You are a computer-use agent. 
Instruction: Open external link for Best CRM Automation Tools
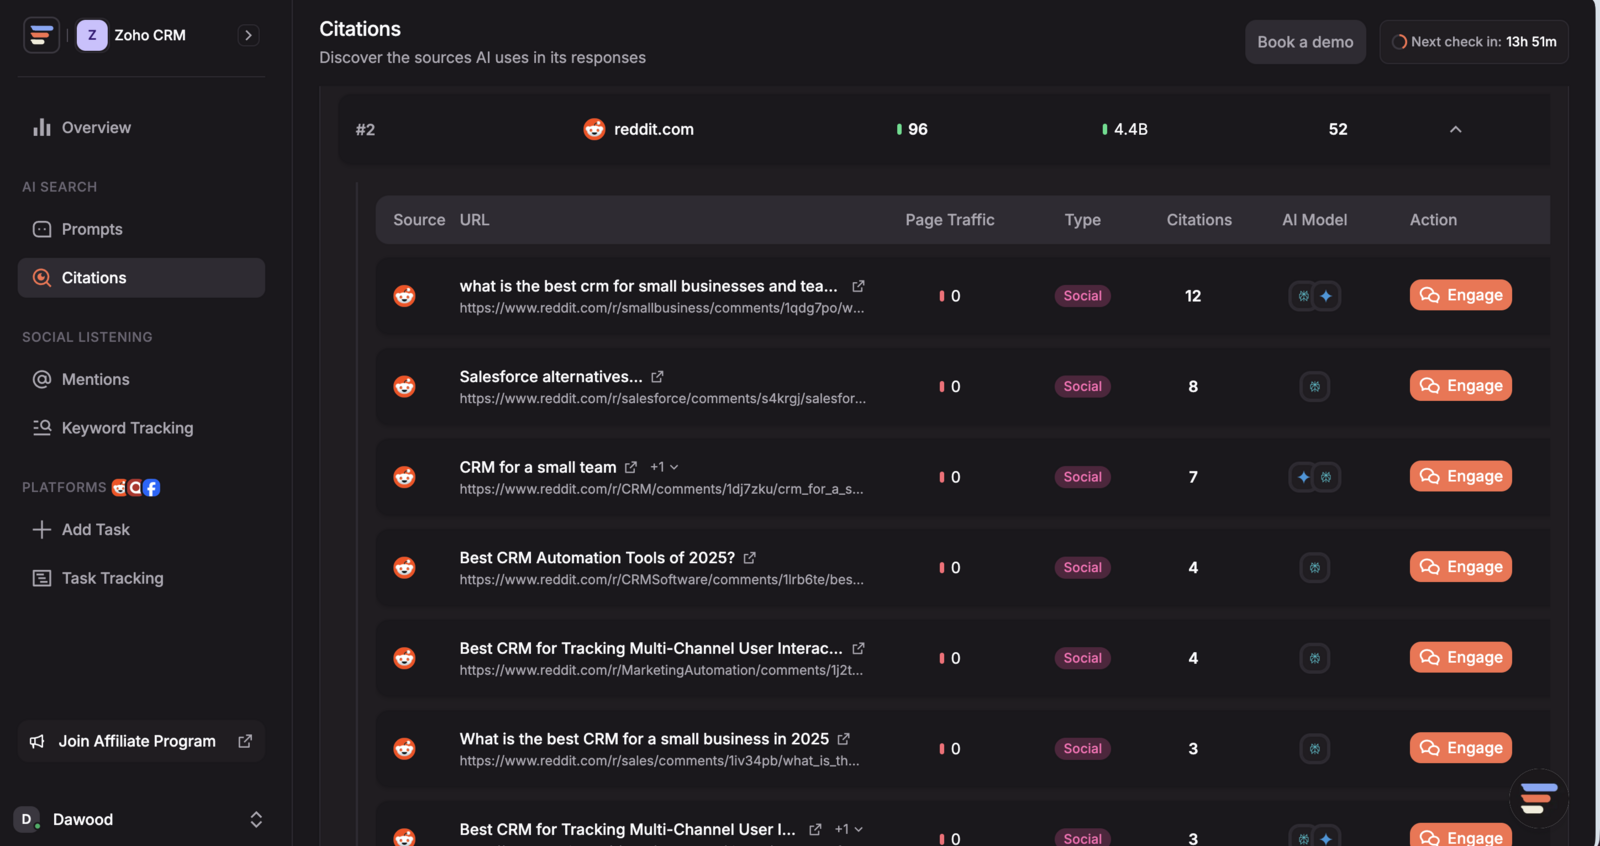[x=750, y=558]
